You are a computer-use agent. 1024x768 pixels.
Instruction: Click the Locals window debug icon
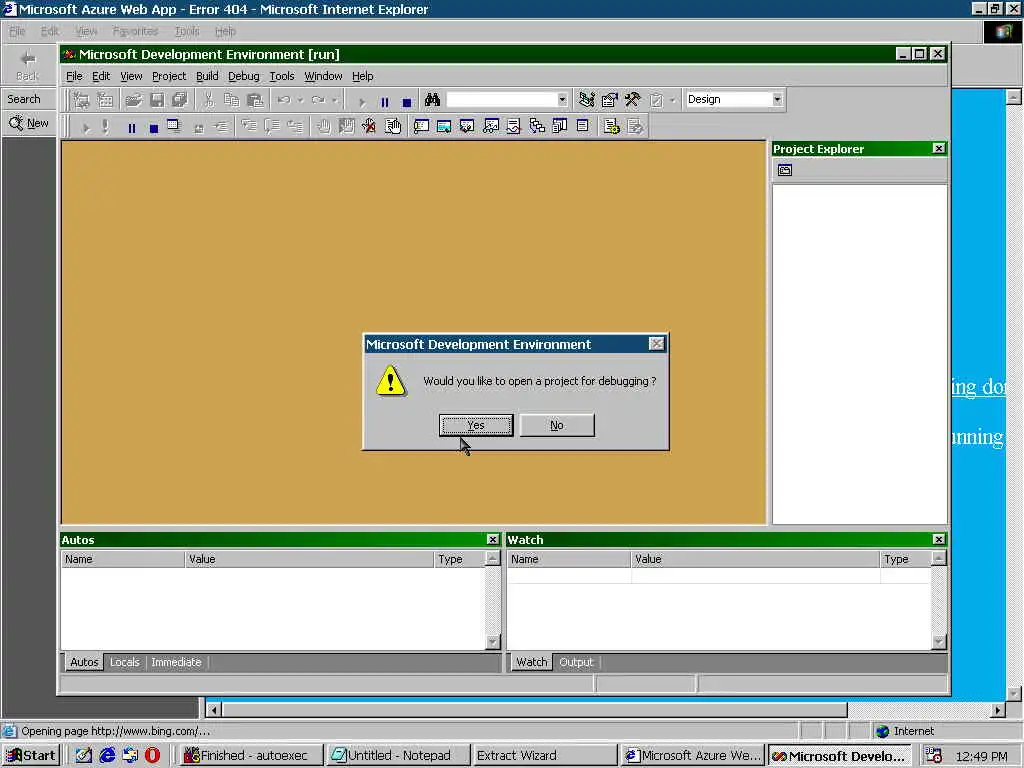pyautogui.click(x=467, y=126)
